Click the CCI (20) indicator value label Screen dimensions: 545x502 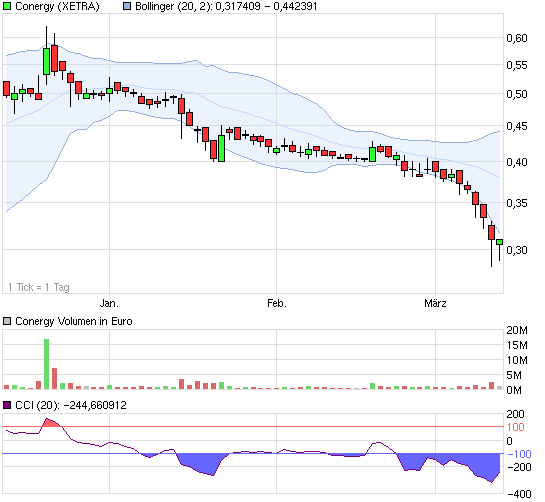pos(71,405)
